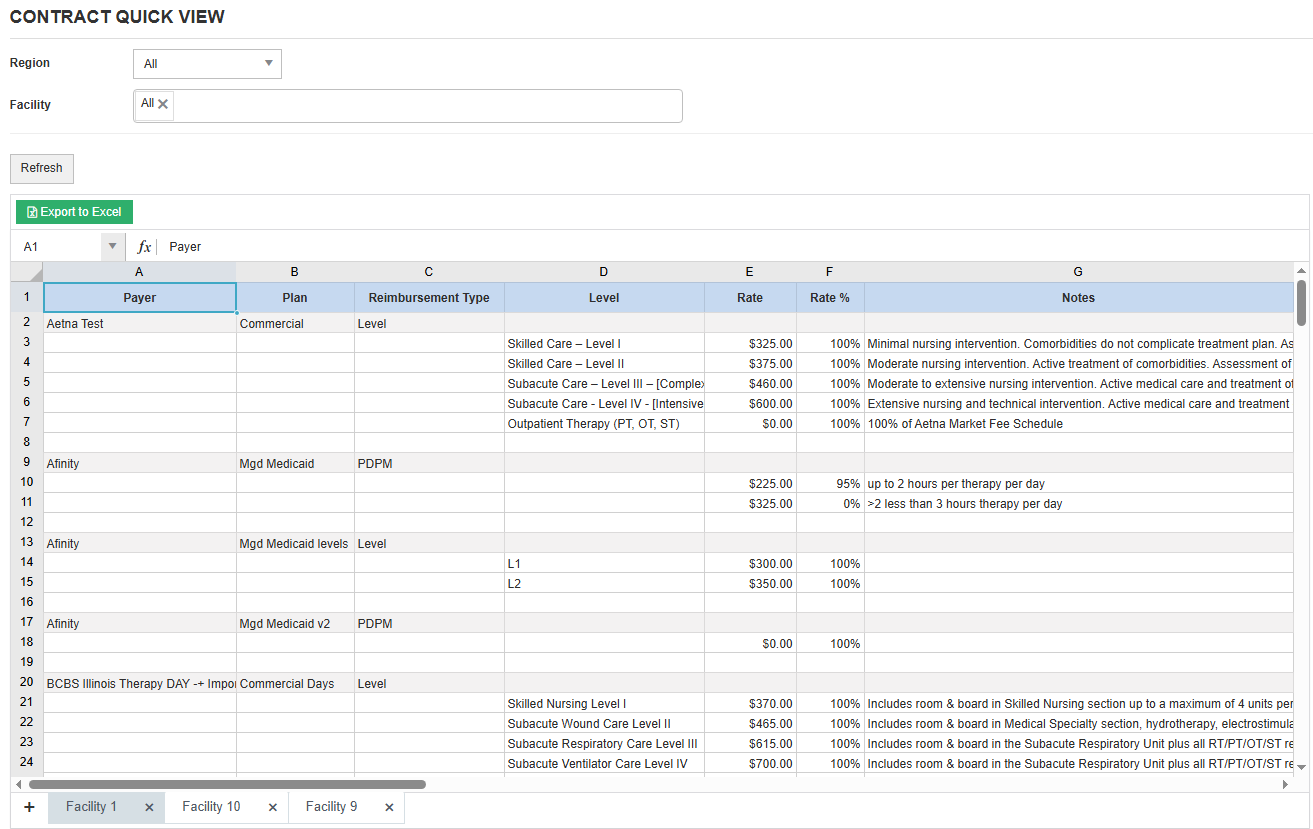Image resolution: width=1313 pixels, height=829 pixels.
Task: Select column A header
Action: pos(140,272)
